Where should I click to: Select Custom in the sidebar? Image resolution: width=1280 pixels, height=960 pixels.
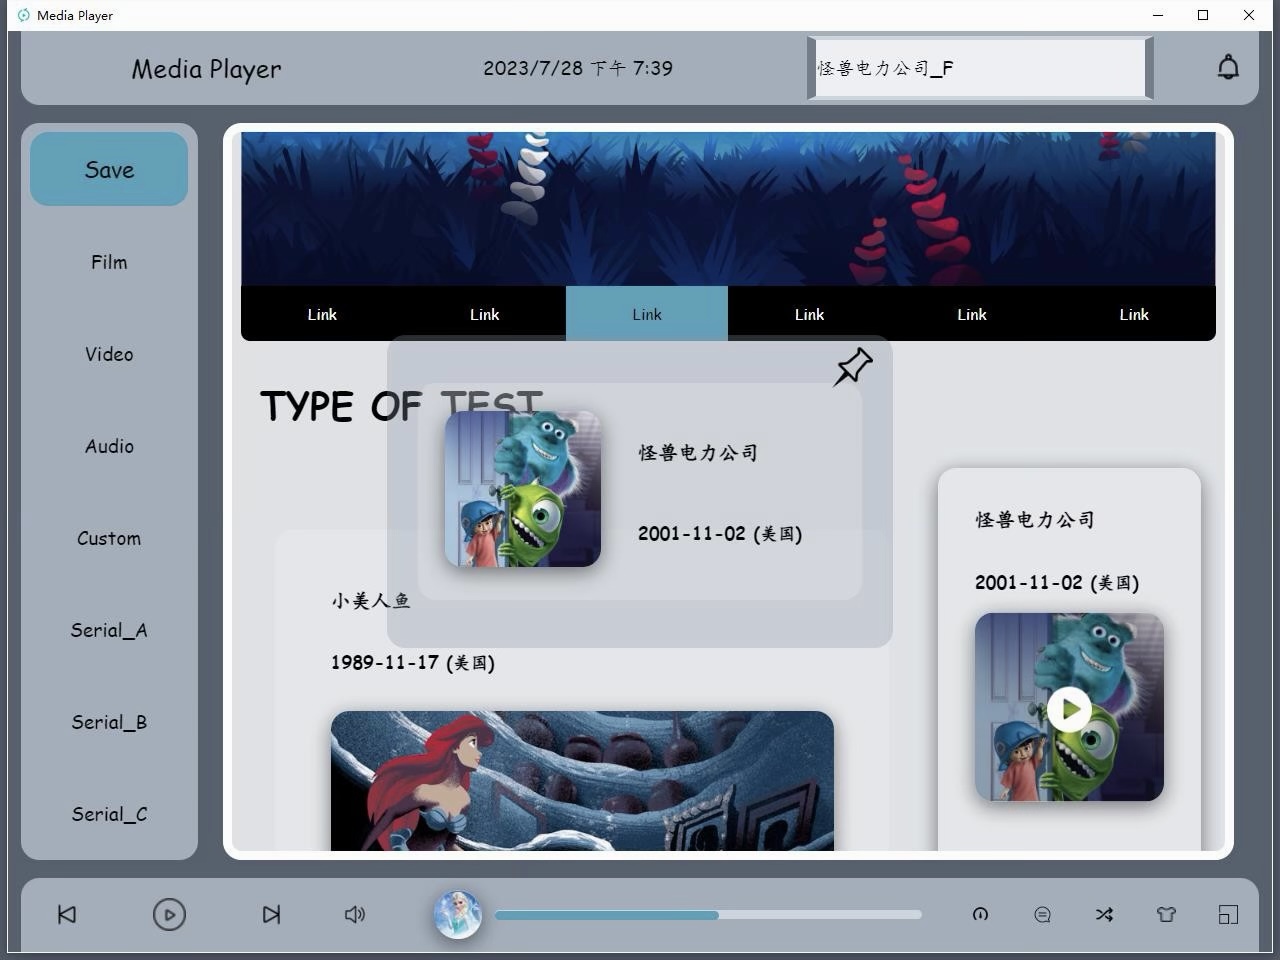point(109,538)
